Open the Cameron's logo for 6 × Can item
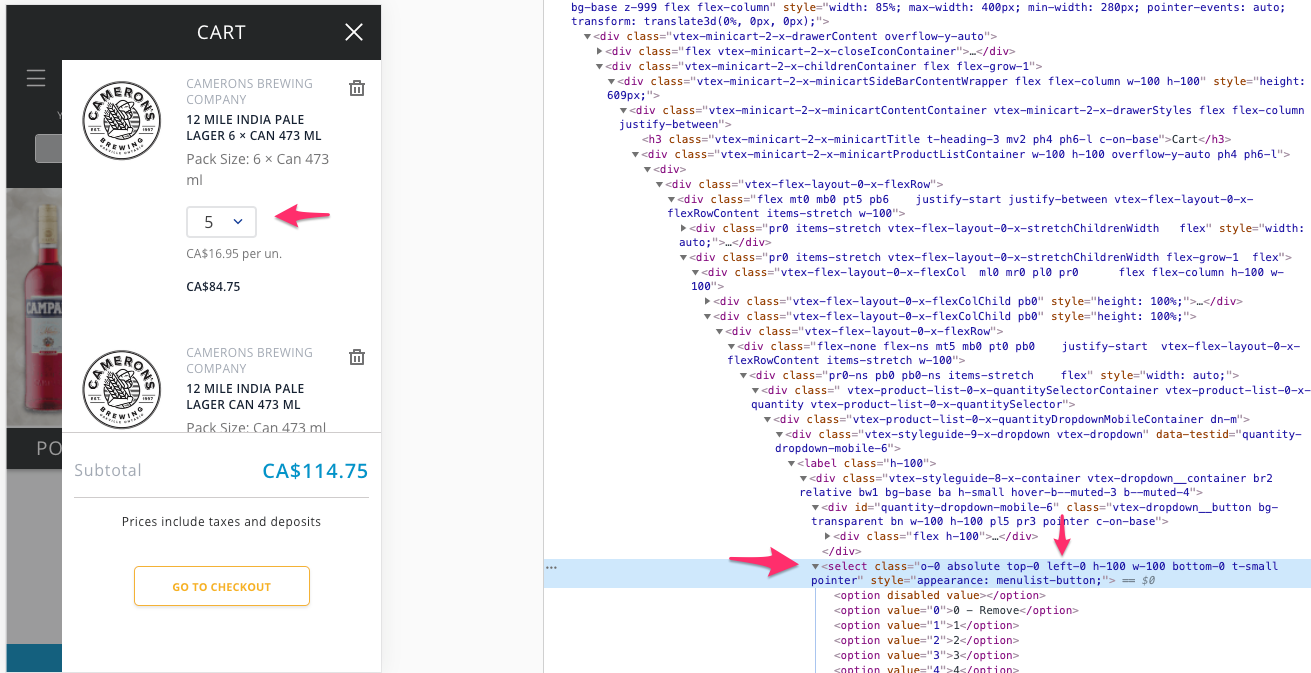 point(122,120)
